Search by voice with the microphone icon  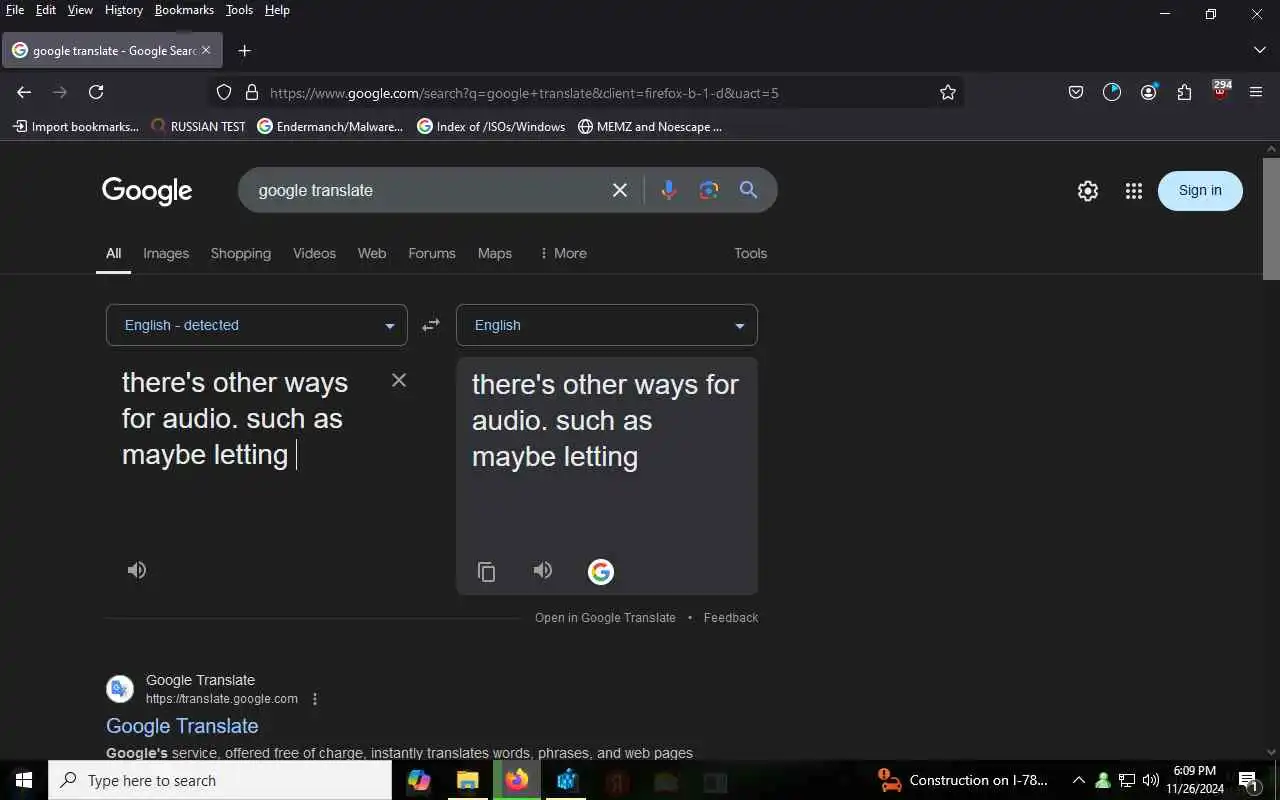[669, 190]
